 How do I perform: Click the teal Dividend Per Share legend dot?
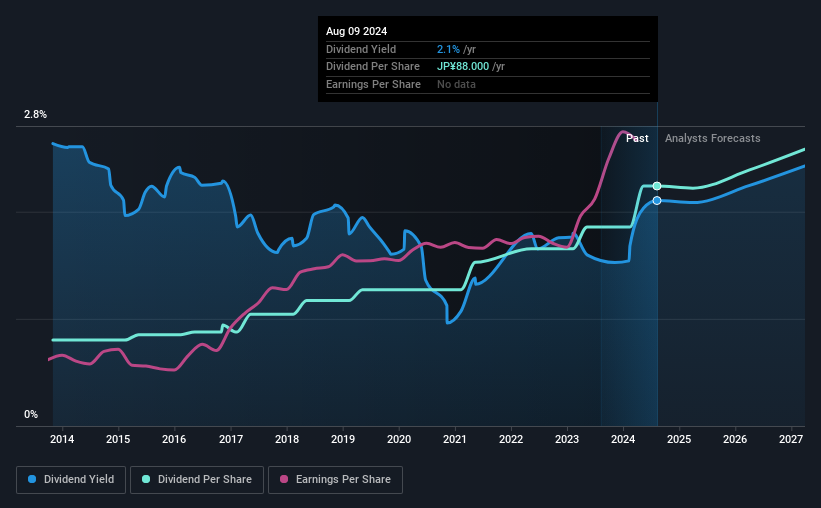coord(146,479)
